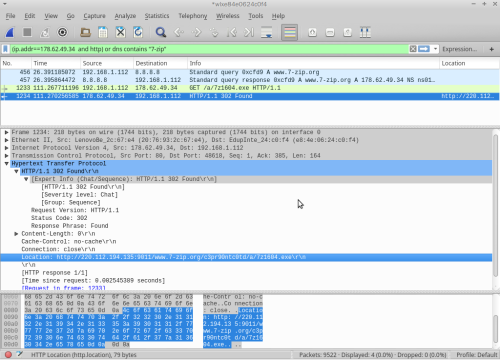The image size is (500, 360).
Task: Go back in packet history
Action: 179,32
